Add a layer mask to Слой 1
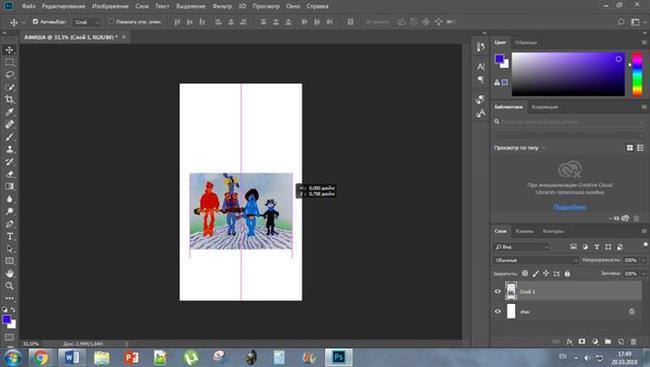This screenshot has width=650, height=367. pyautogui.click(x=582, y=341)
